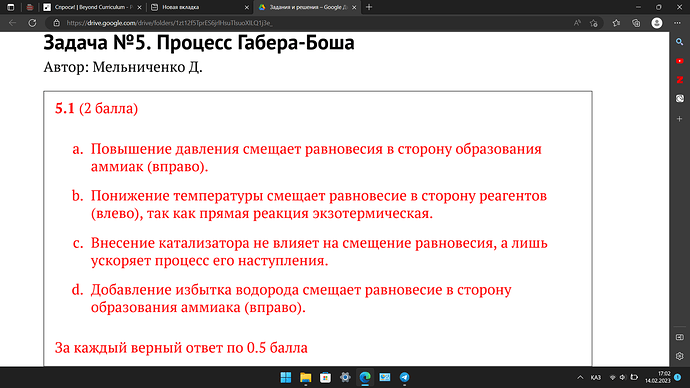This screenshot has width=690, height=388.
Task: Open the white round sidebar app icon
Action: pyautogui.click(x=679, y=99)
